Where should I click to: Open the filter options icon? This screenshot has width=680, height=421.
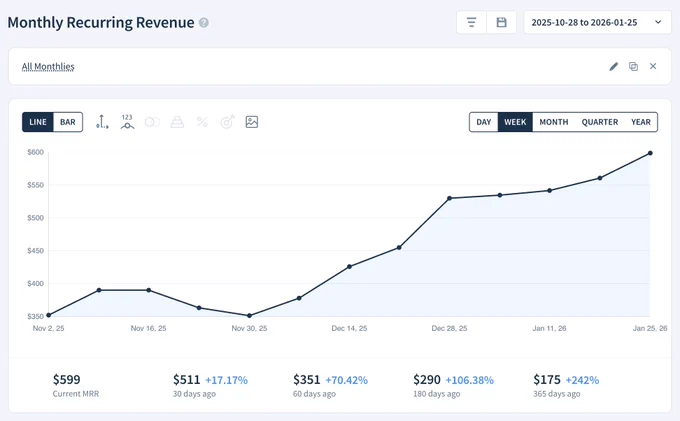click(471, 22)
